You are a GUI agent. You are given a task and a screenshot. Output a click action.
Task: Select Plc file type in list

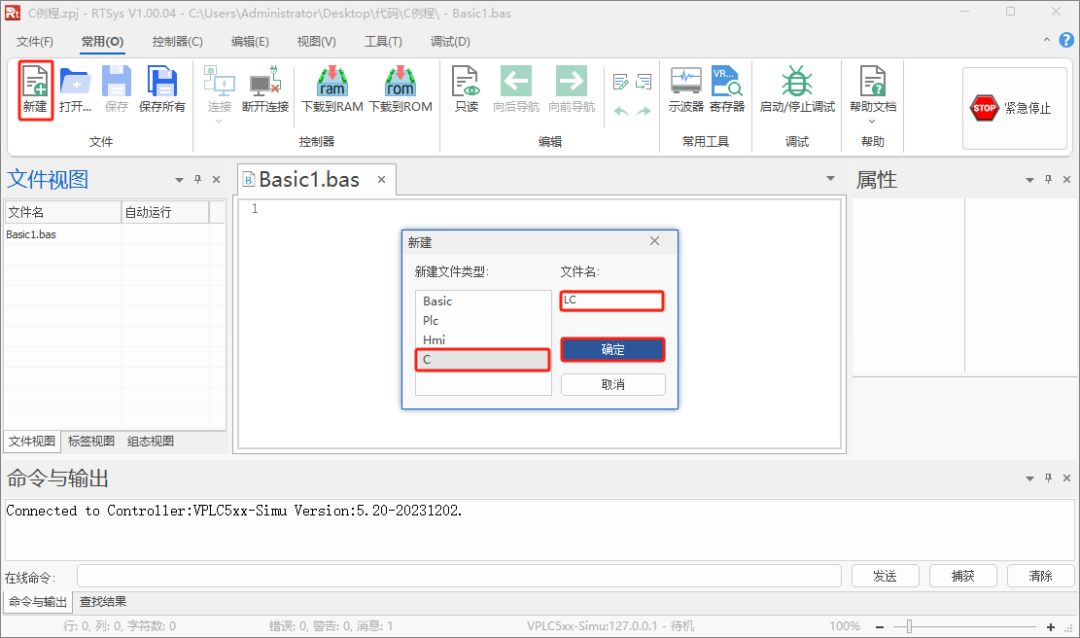tap(483, 320)
